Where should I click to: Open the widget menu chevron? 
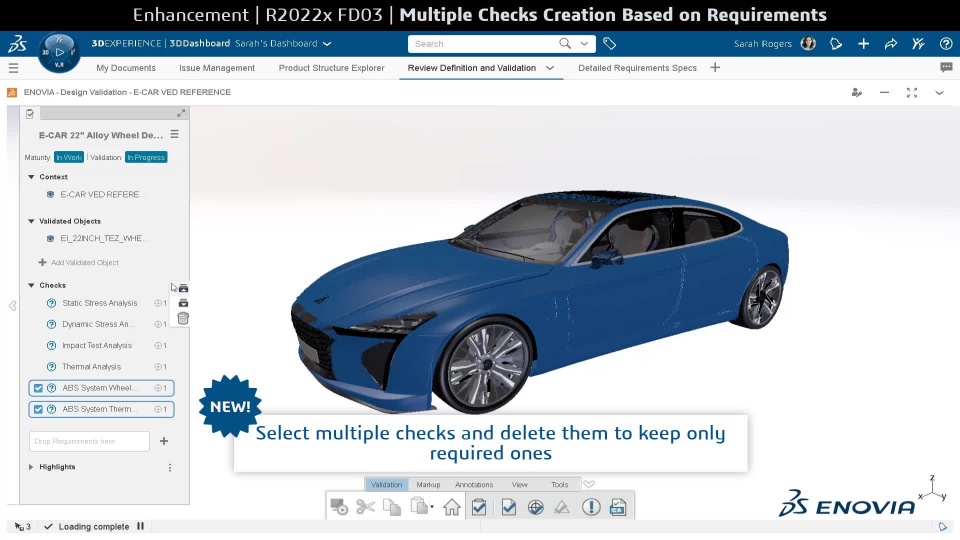pos(939,92)
